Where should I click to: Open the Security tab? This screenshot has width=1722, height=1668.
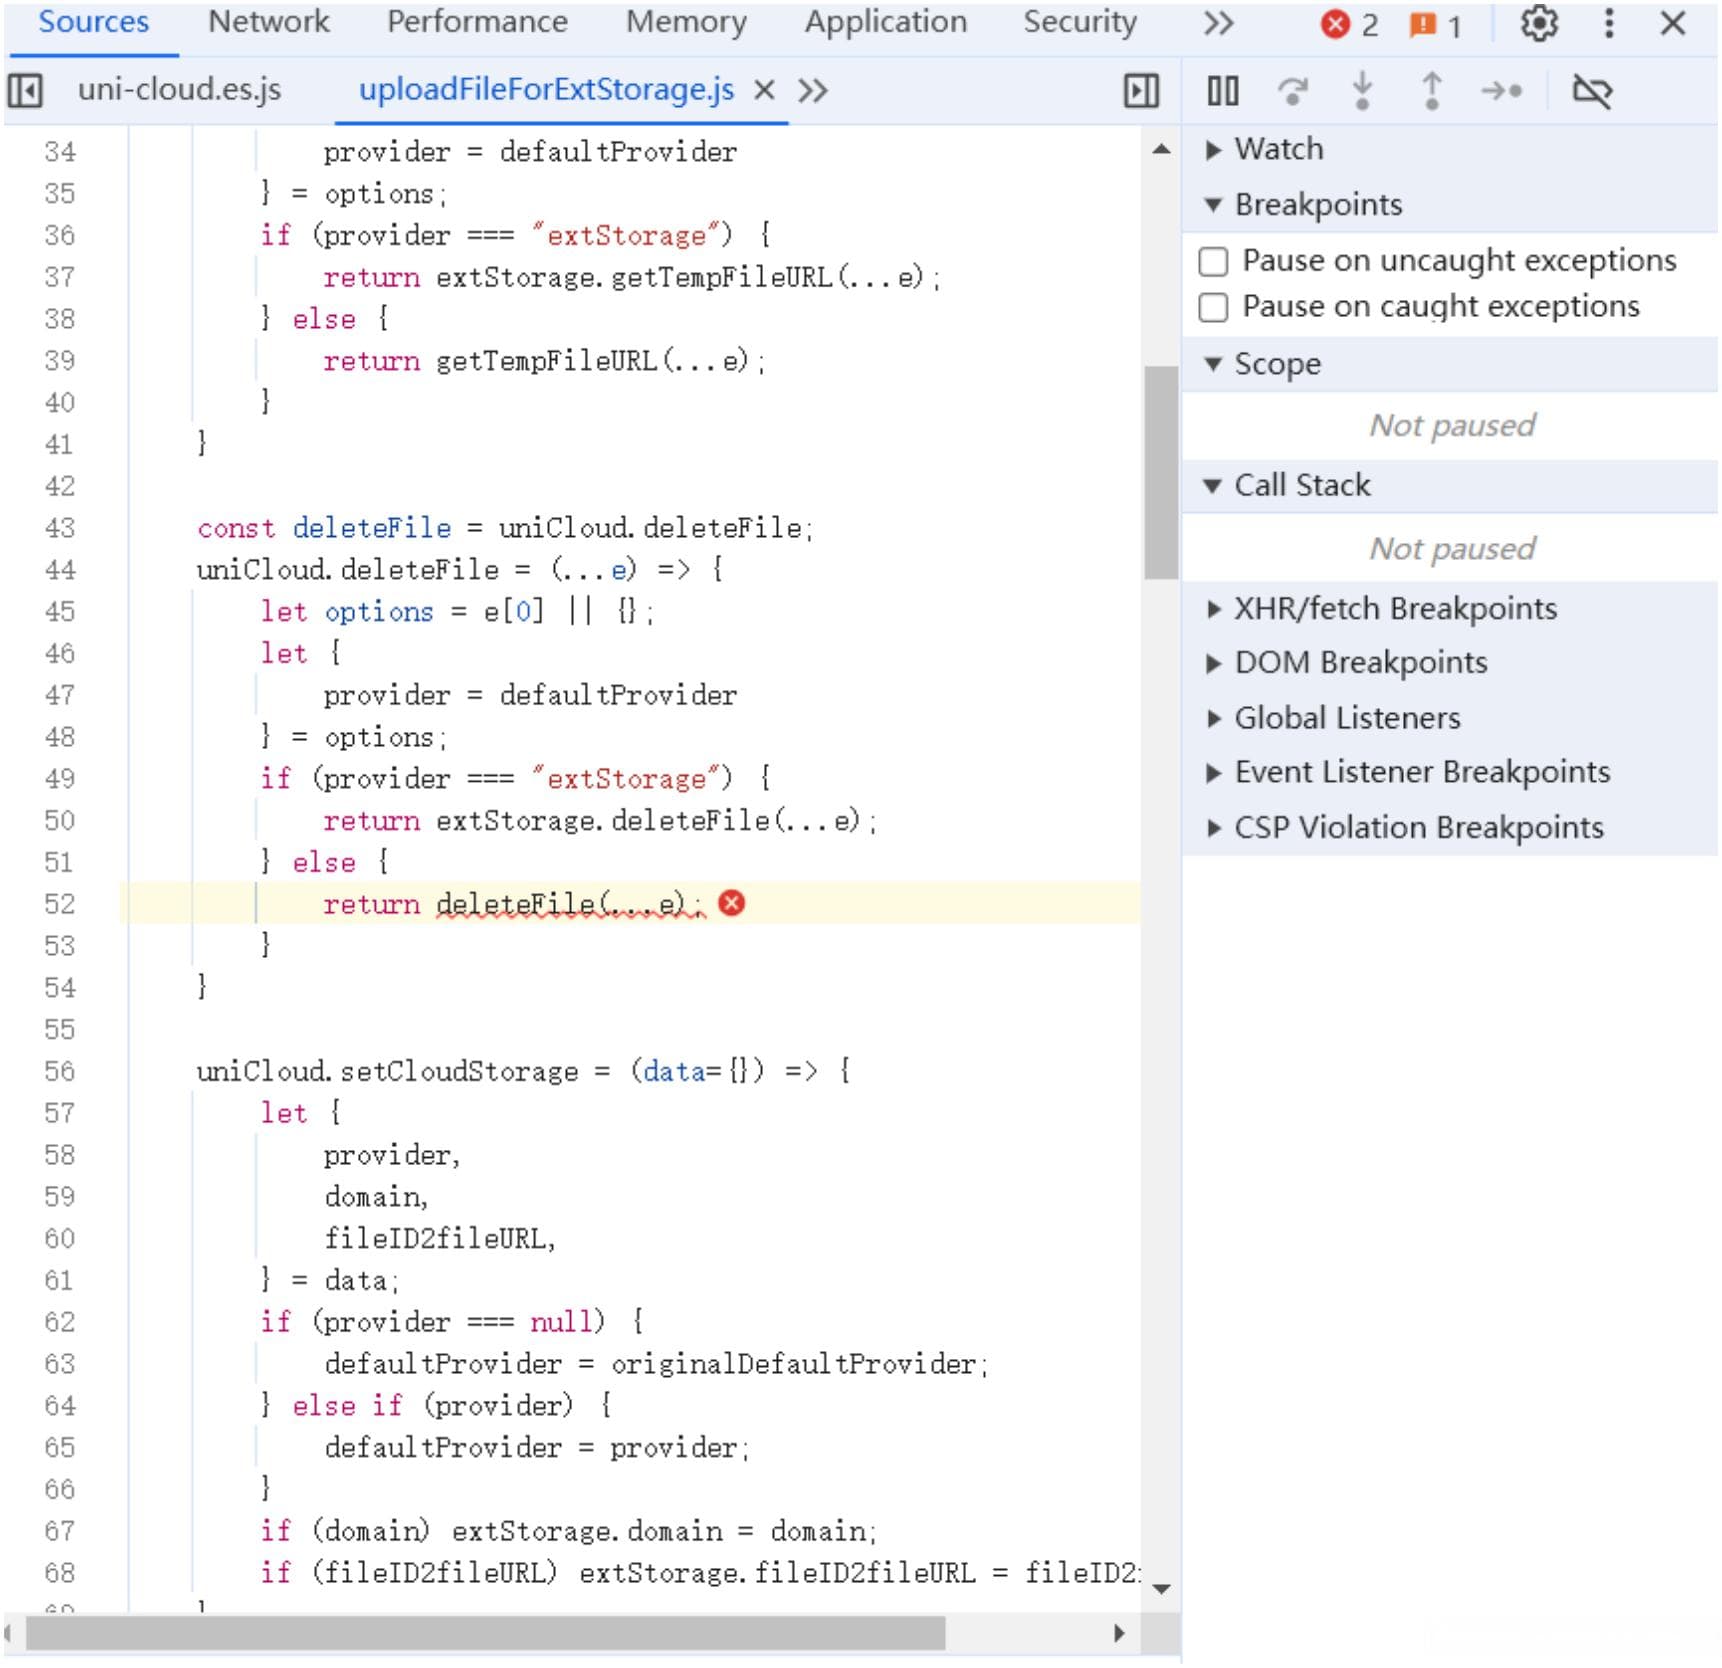pyautogui.click(x=1080, y=22)
